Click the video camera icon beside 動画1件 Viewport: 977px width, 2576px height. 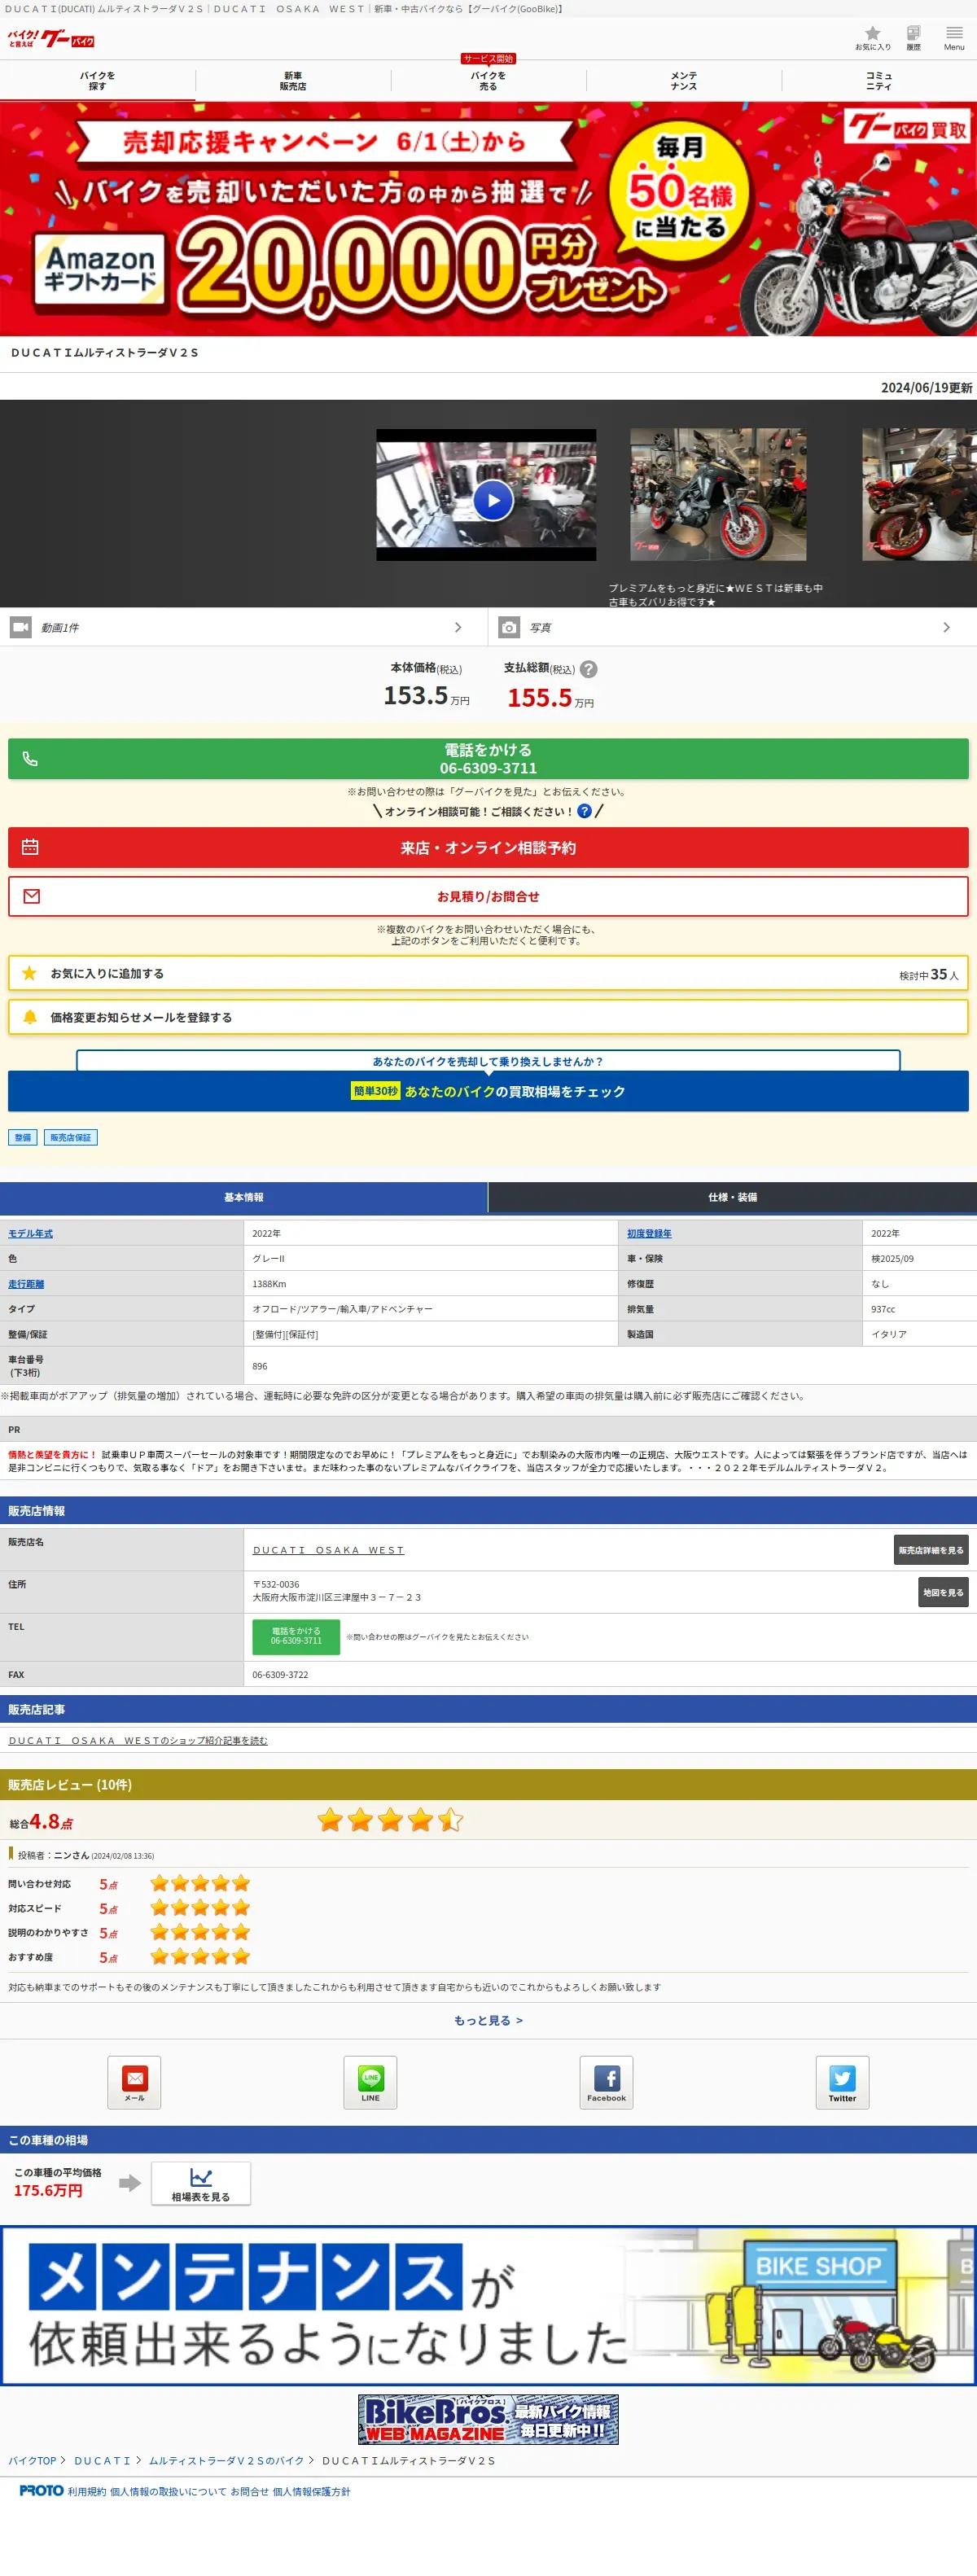21,627
